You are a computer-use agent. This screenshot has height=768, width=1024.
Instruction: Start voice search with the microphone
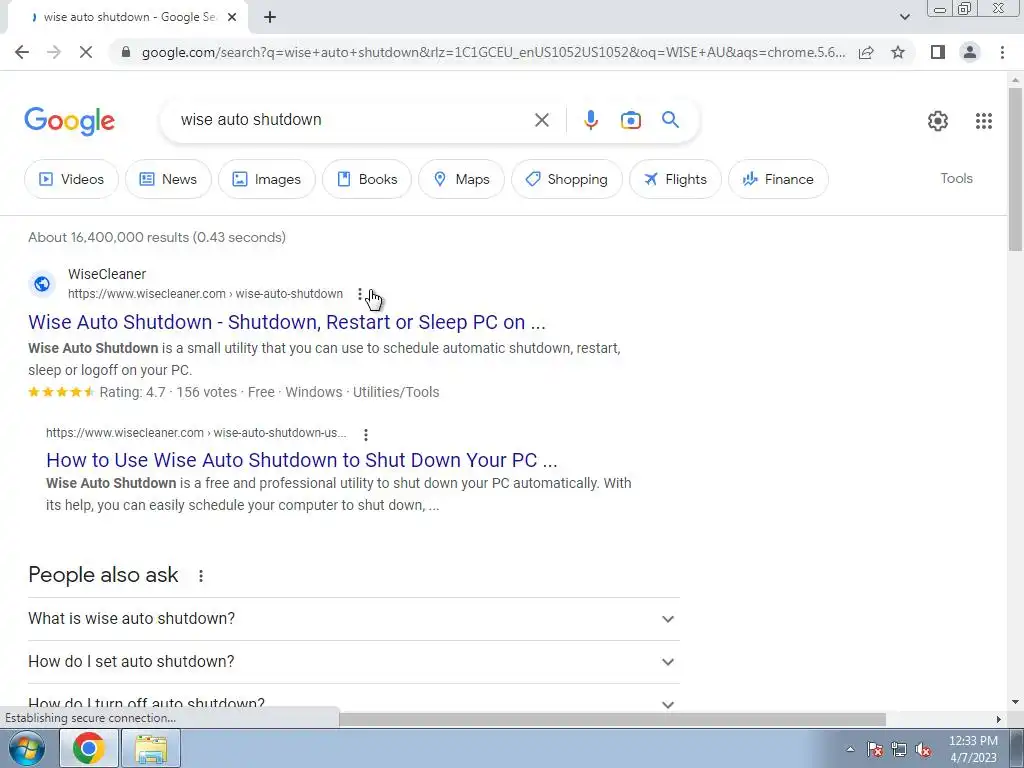point(590,120)
